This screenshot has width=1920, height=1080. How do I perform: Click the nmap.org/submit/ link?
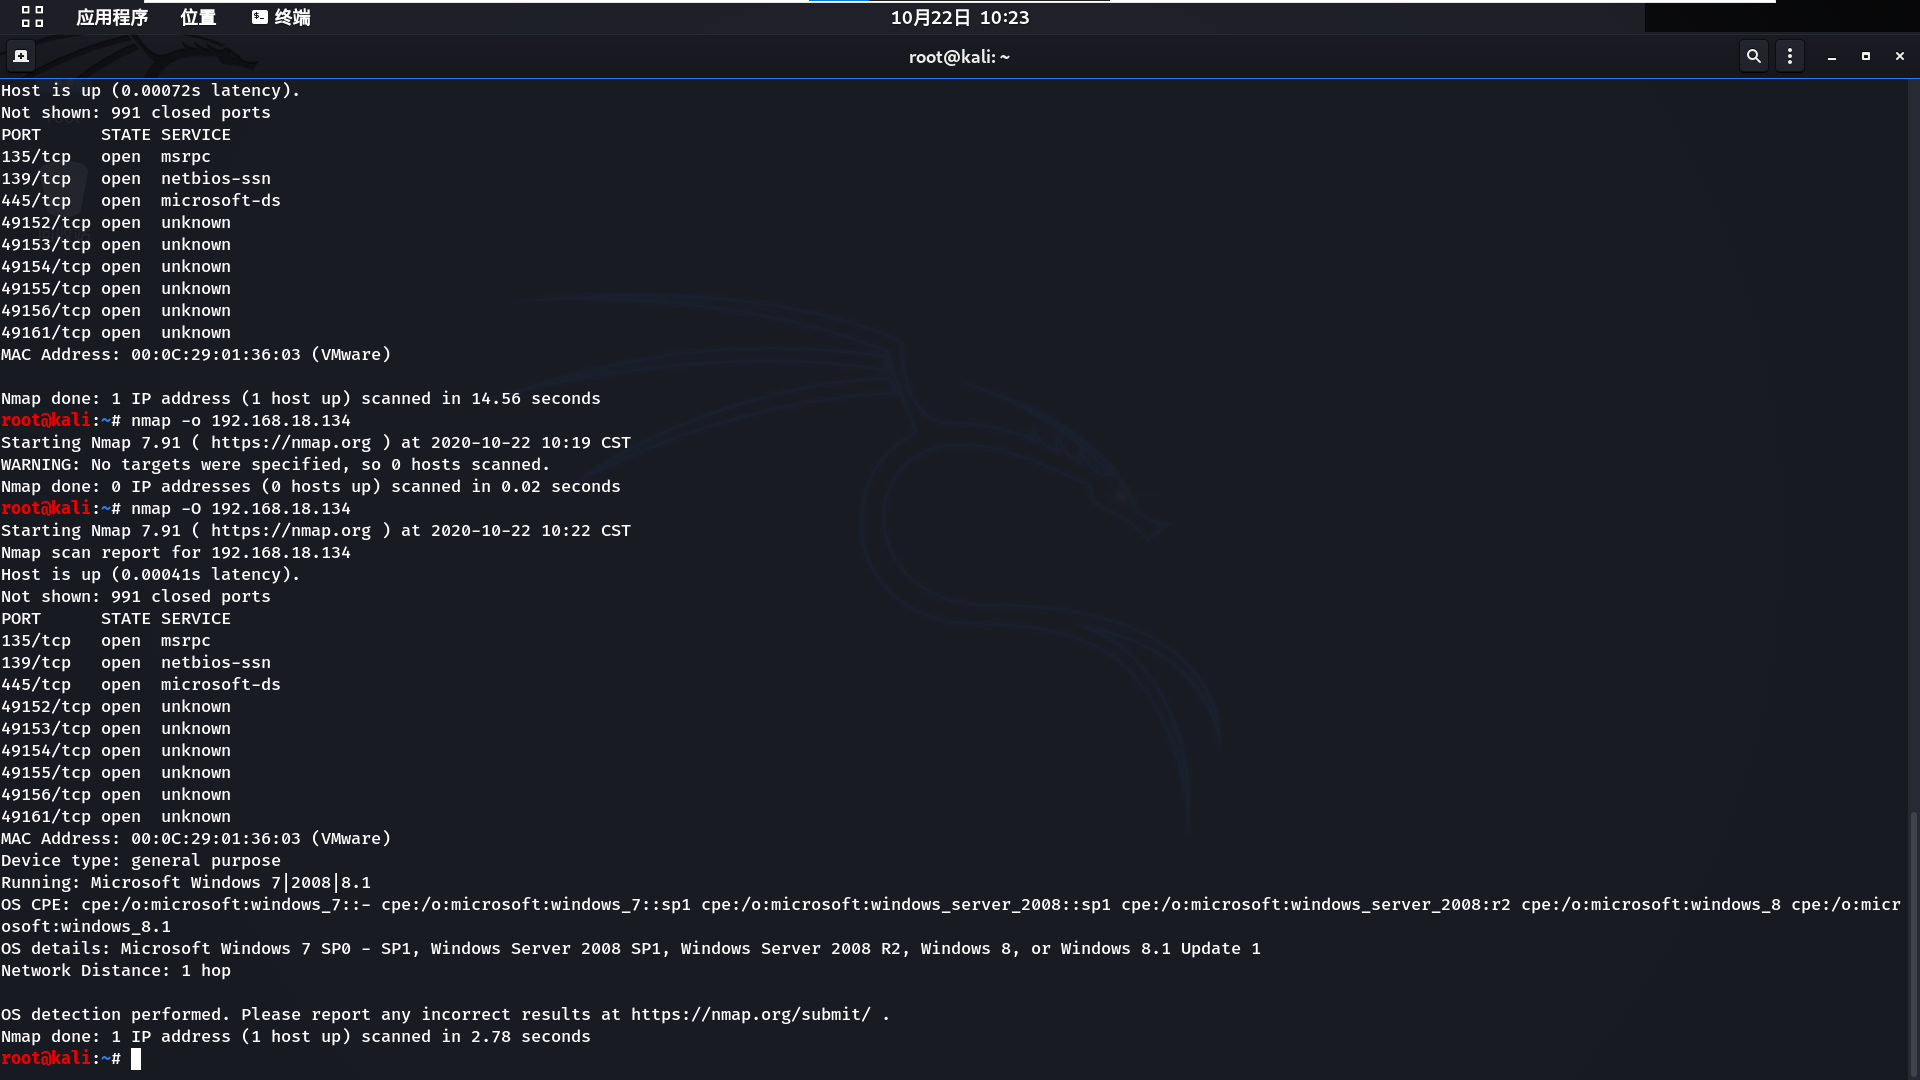pyautogui.click(x=750, y=1014)
